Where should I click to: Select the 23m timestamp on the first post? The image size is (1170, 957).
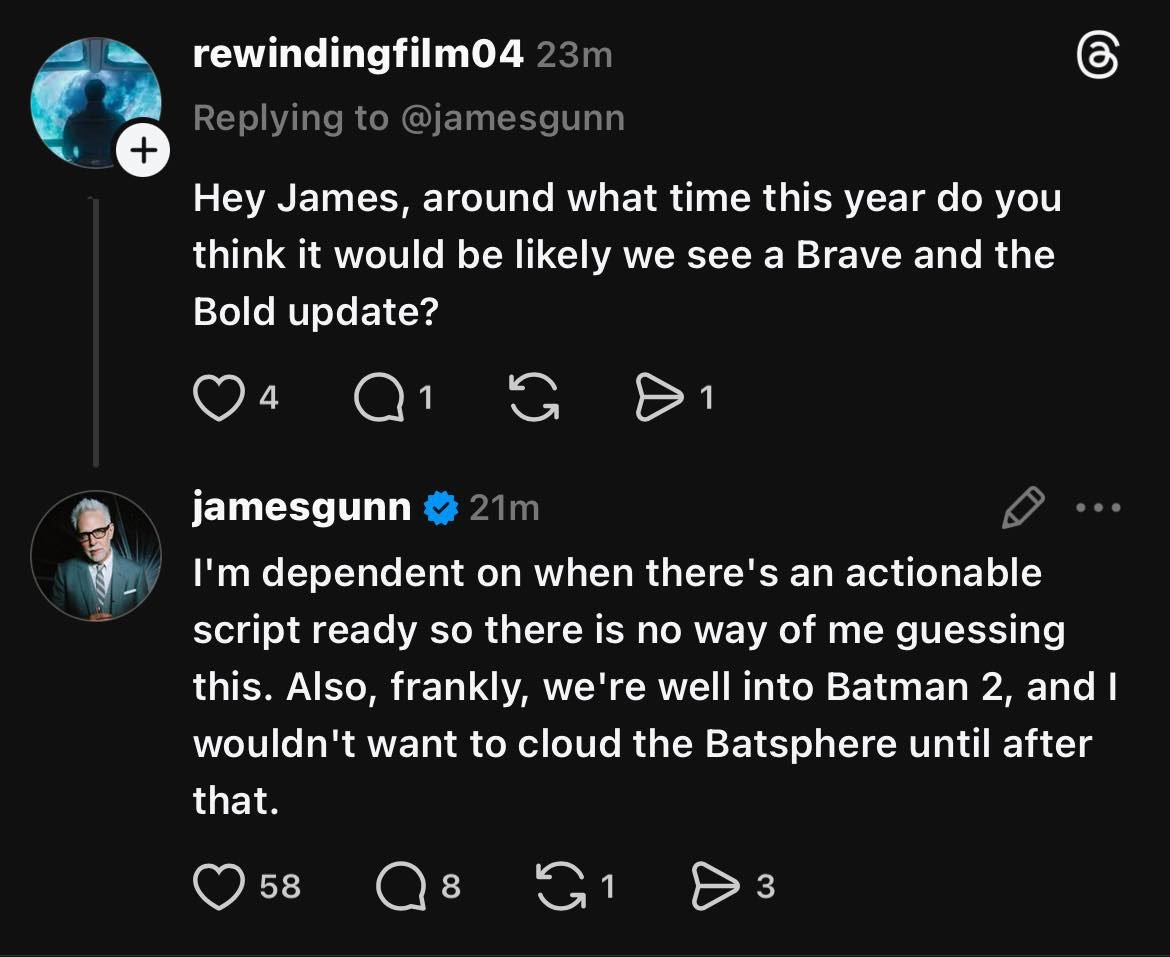click(573, 55)
